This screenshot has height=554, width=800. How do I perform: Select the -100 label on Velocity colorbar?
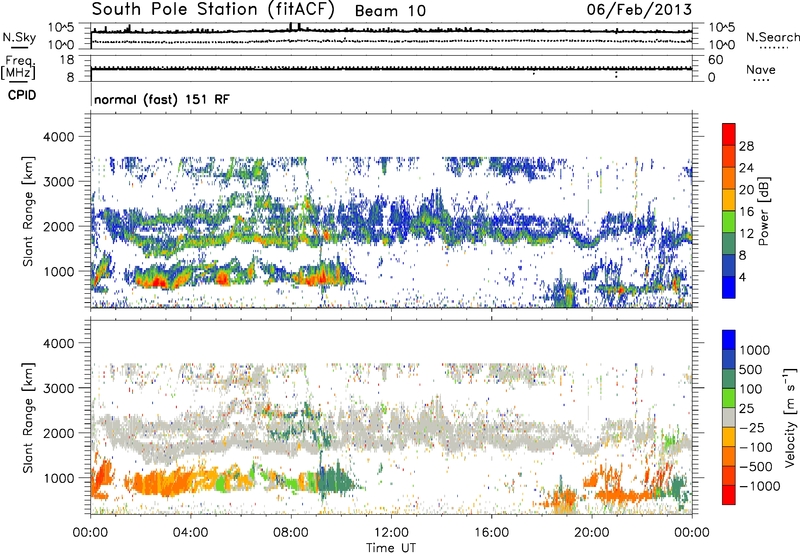click(756, 447)
